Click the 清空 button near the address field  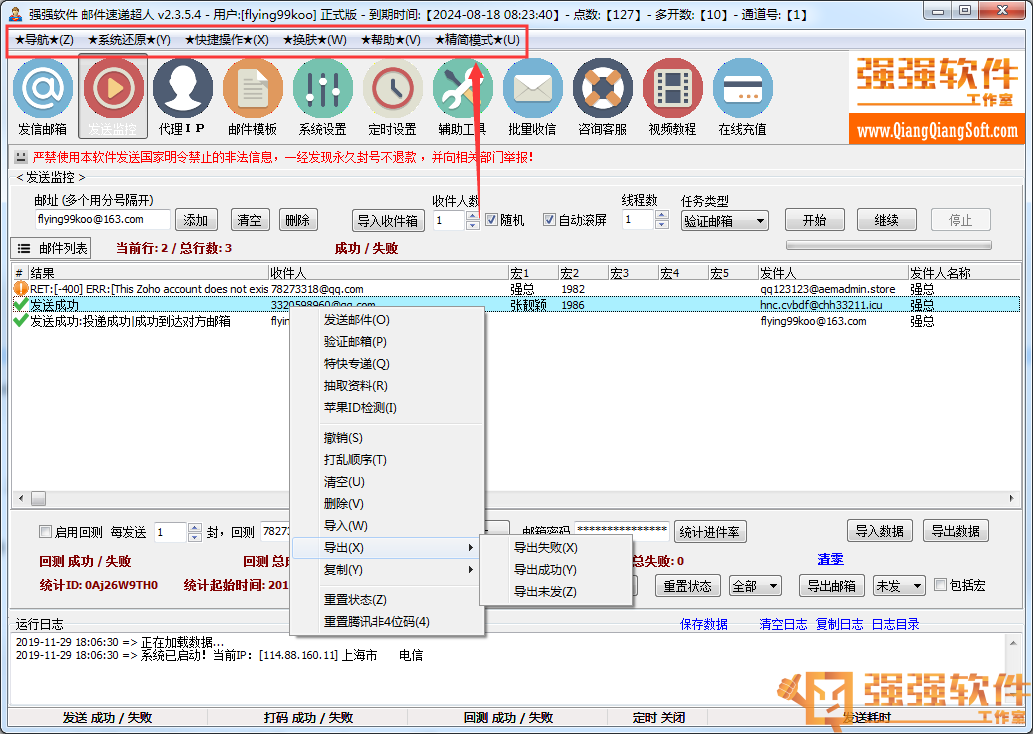tap(250, 220)
